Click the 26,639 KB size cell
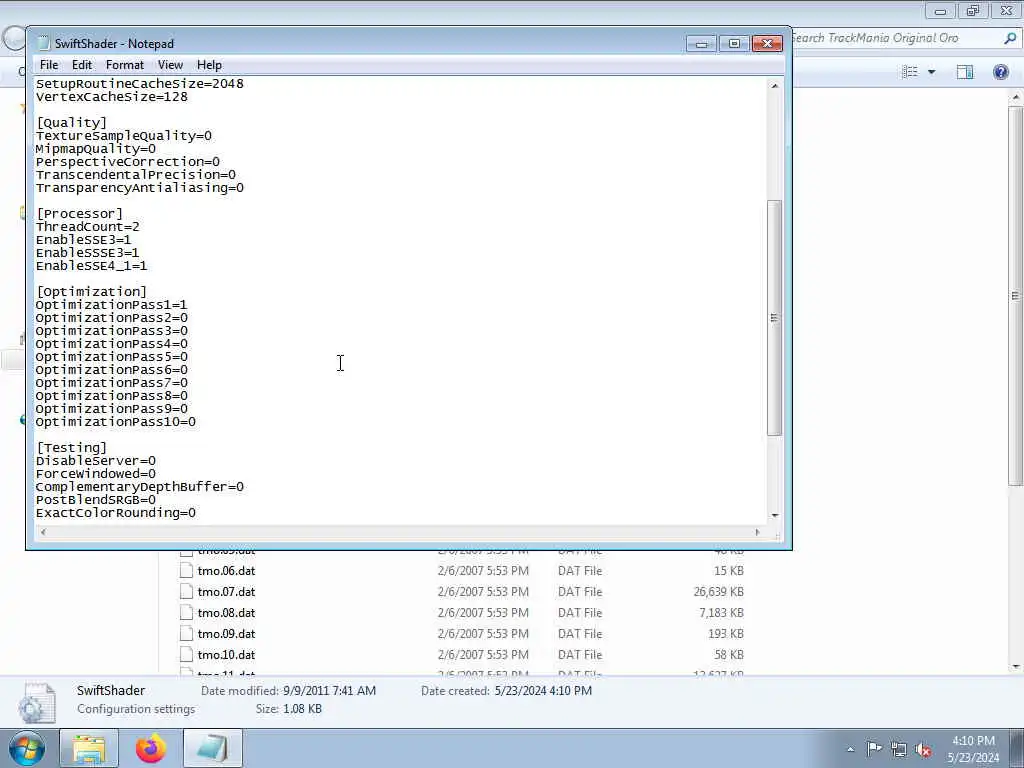Screen dimensions: 1024x768 (x=718, y=592)
